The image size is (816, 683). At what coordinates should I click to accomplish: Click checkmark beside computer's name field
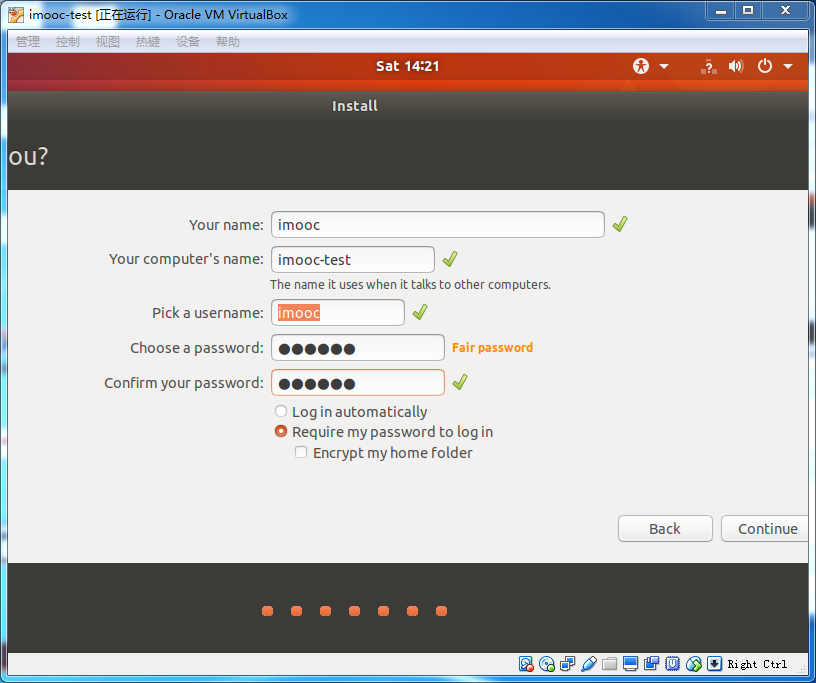coord(450,259)
